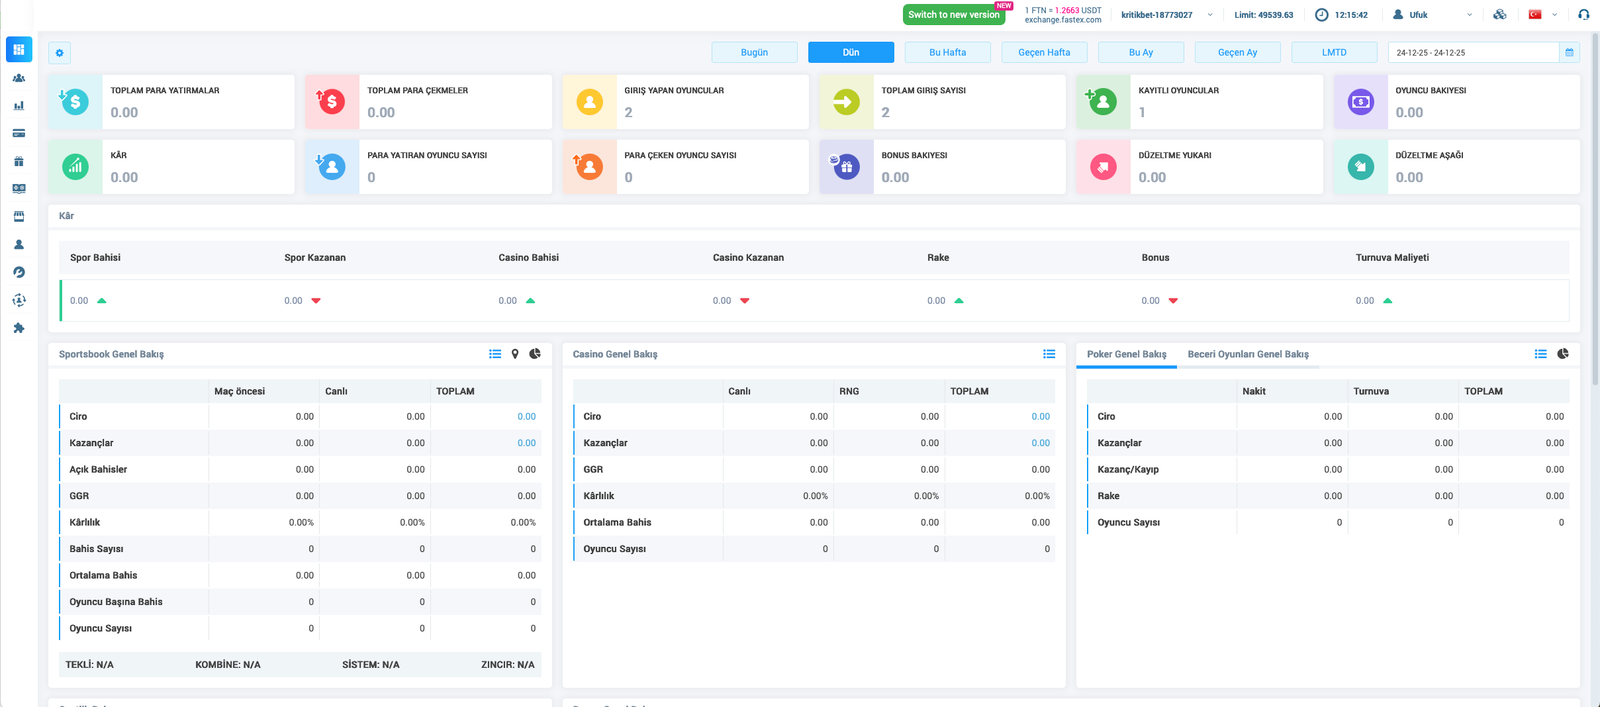
Task: Toggle Poker overview pie chart view
Action: [1563, 354]
